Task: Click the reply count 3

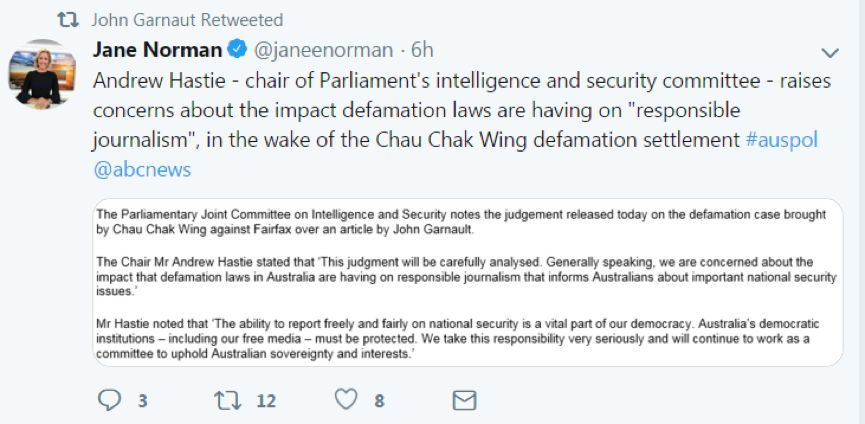Action: click(142, 401)
